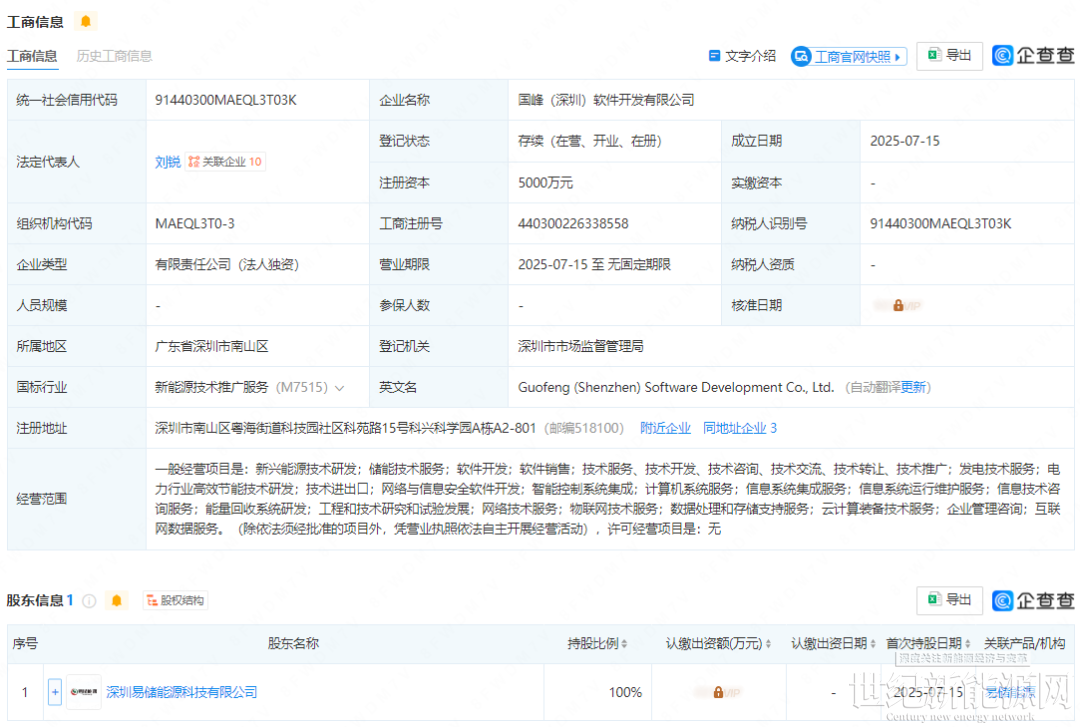This screenshot has height=727, width=1080.
Task: Click organization code MAEQL3T0-3
Action: tap(195, 223)
